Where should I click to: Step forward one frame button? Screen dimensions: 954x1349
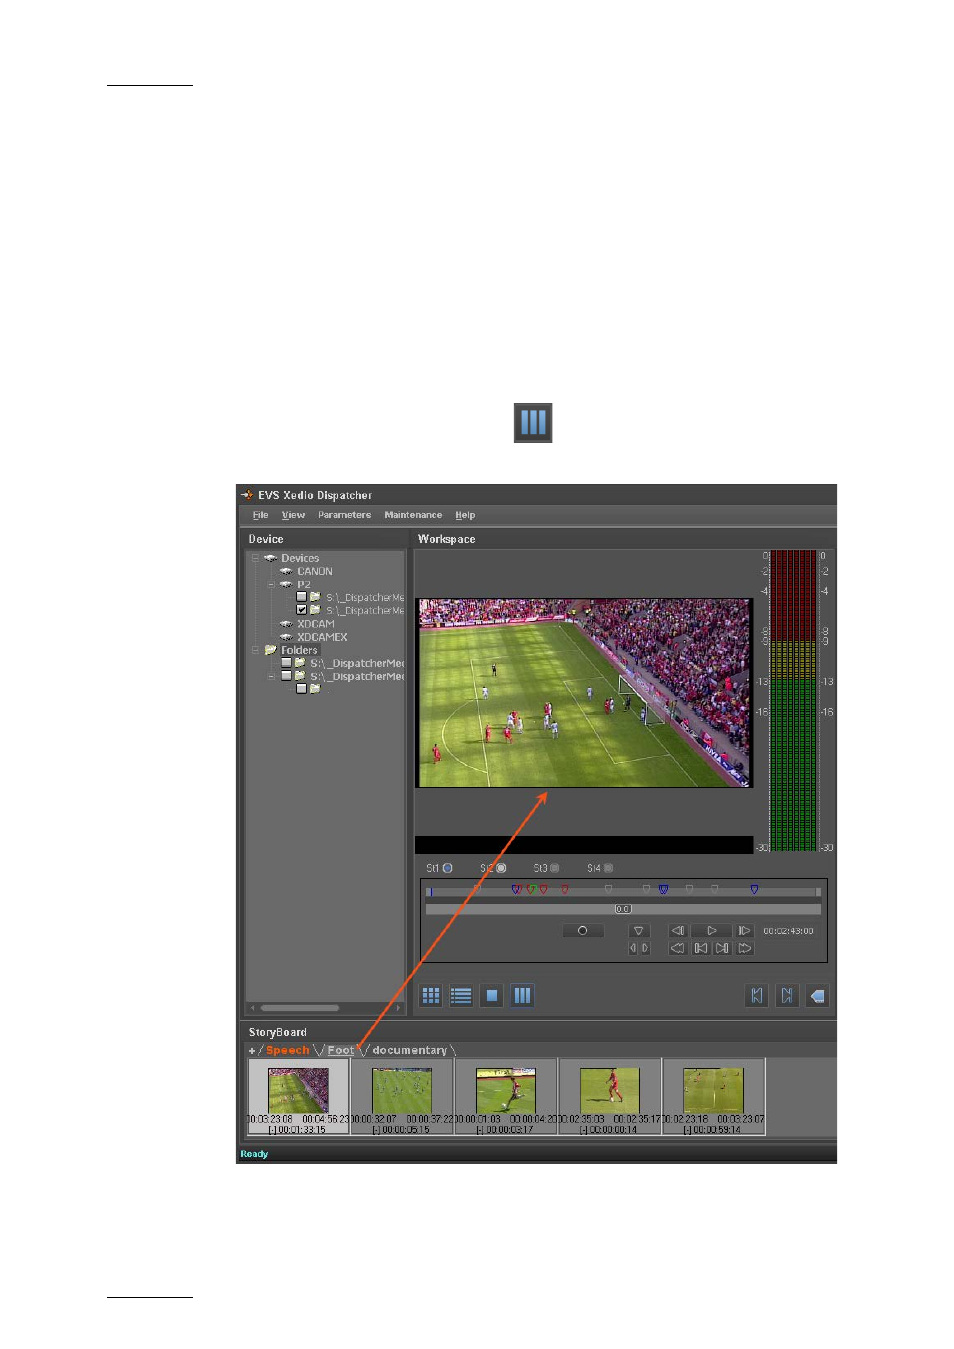coord(744,931)
